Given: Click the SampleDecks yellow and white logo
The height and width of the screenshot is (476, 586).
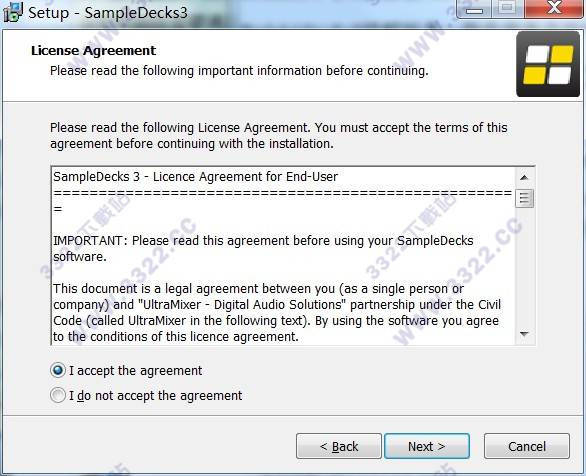Looking at the screenshot, I should pyautogui.click(x=548, y=64).
